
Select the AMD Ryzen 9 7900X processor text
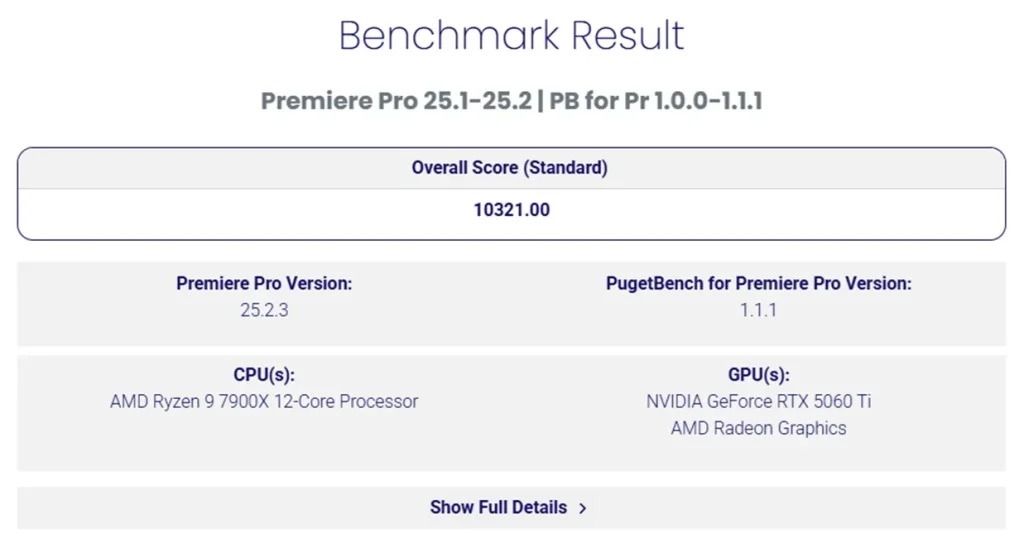[264, 401]
